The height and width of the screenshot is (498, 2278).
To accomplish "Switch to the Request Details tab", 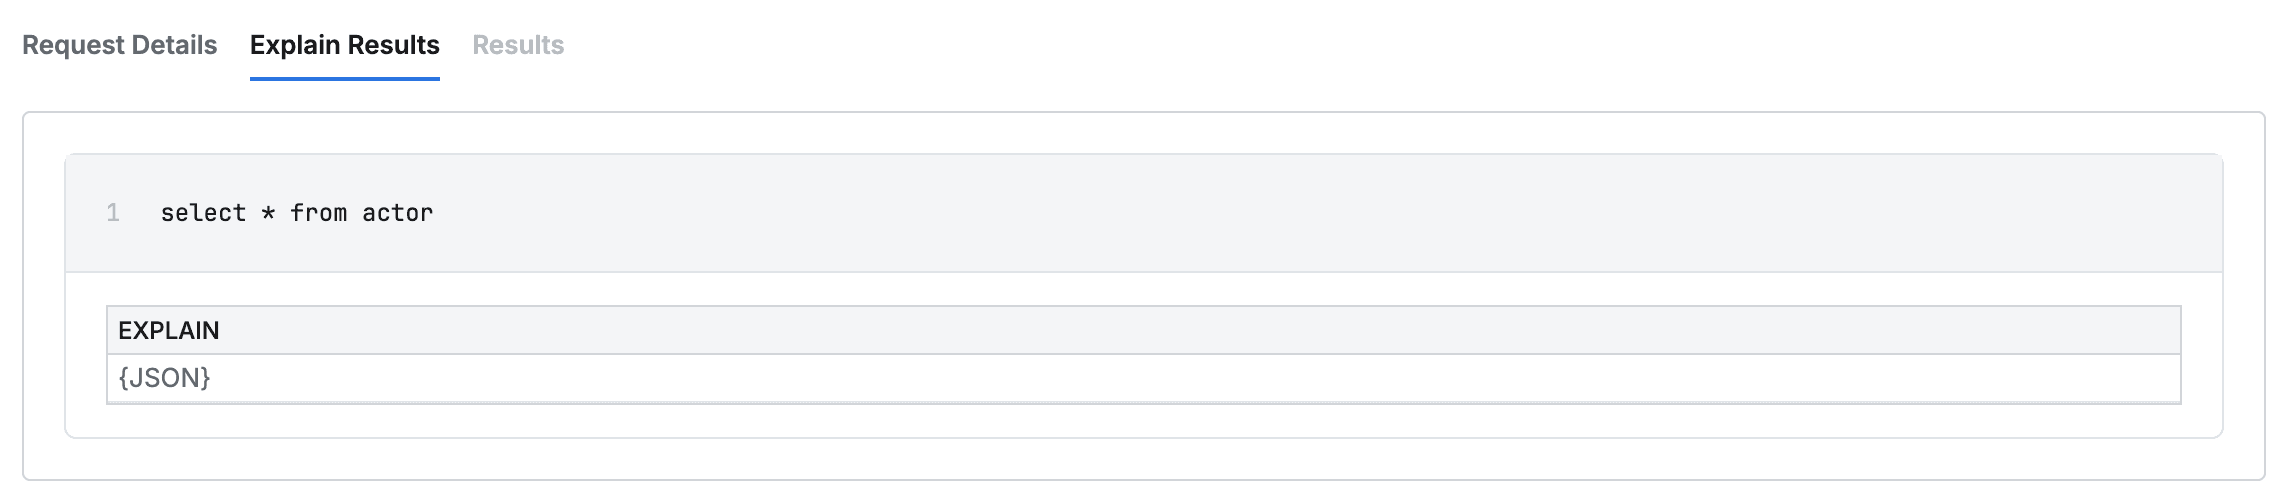I will tap(119, 45).
